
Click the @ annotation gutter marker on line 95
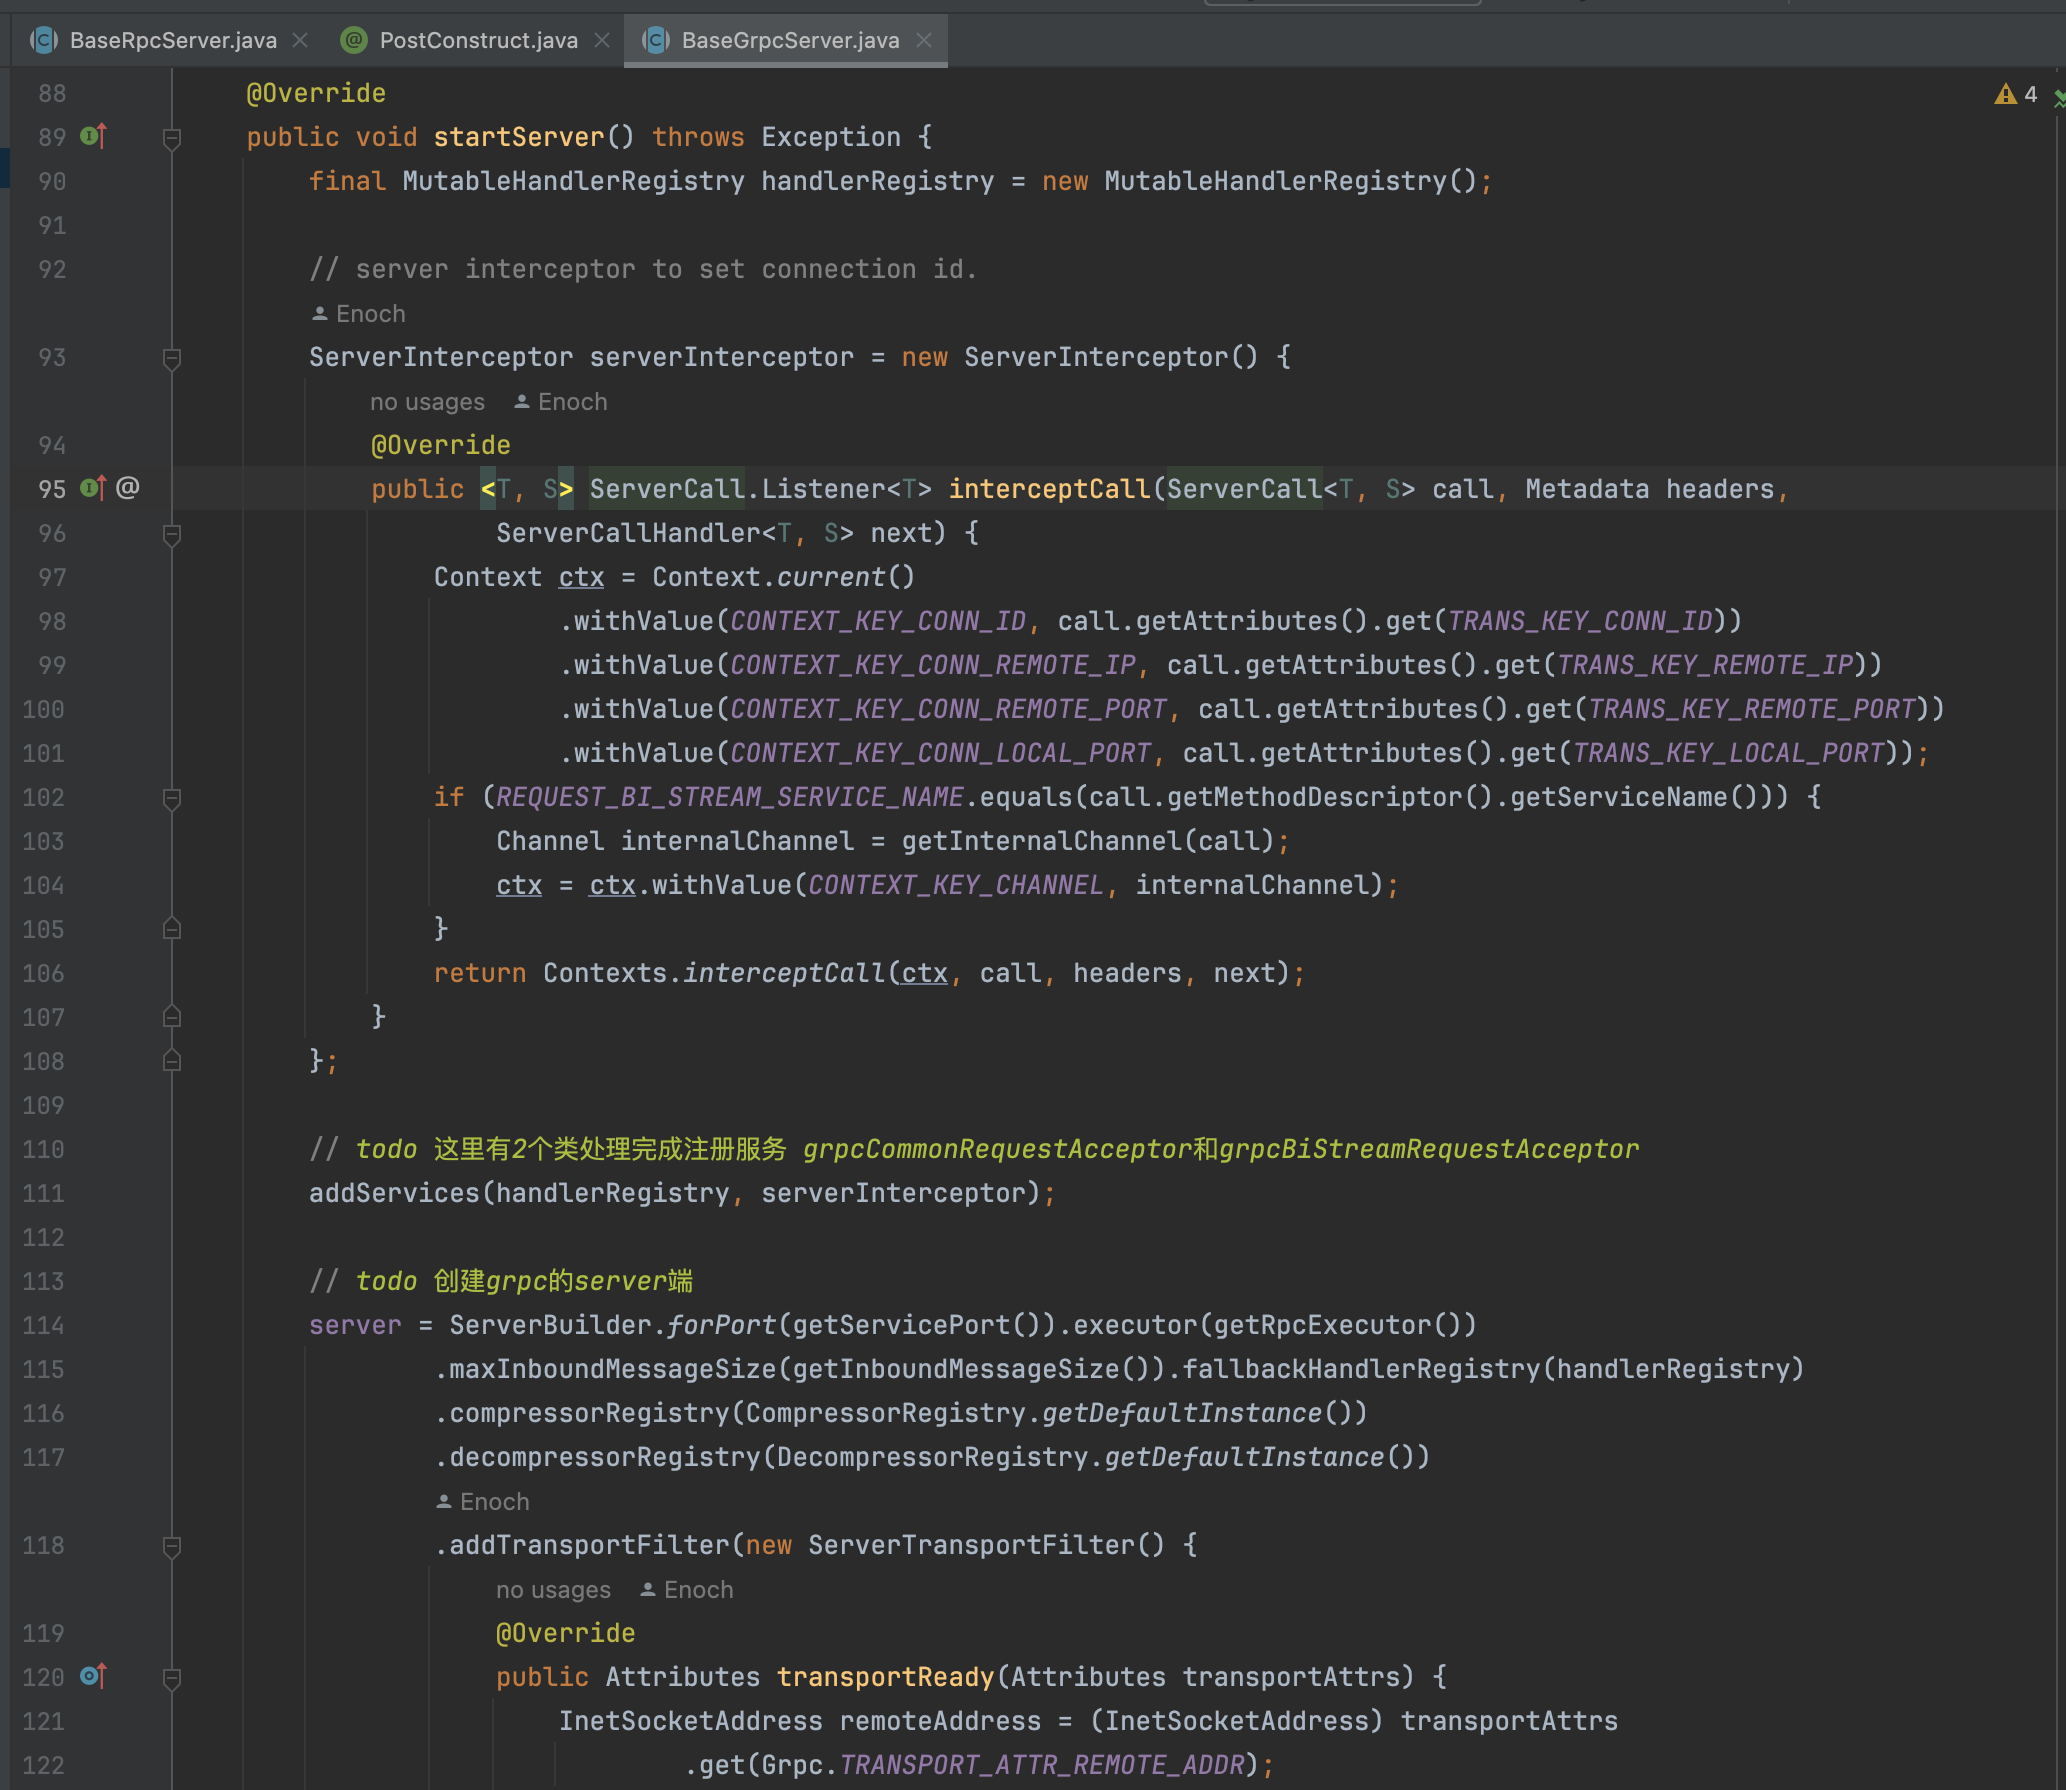click(x=127, y=487)
